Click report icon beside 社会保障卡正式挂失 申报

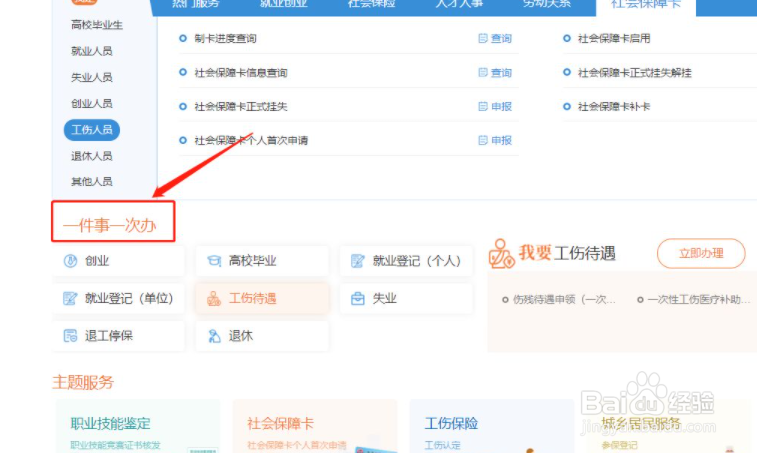(x=483, y=106)
